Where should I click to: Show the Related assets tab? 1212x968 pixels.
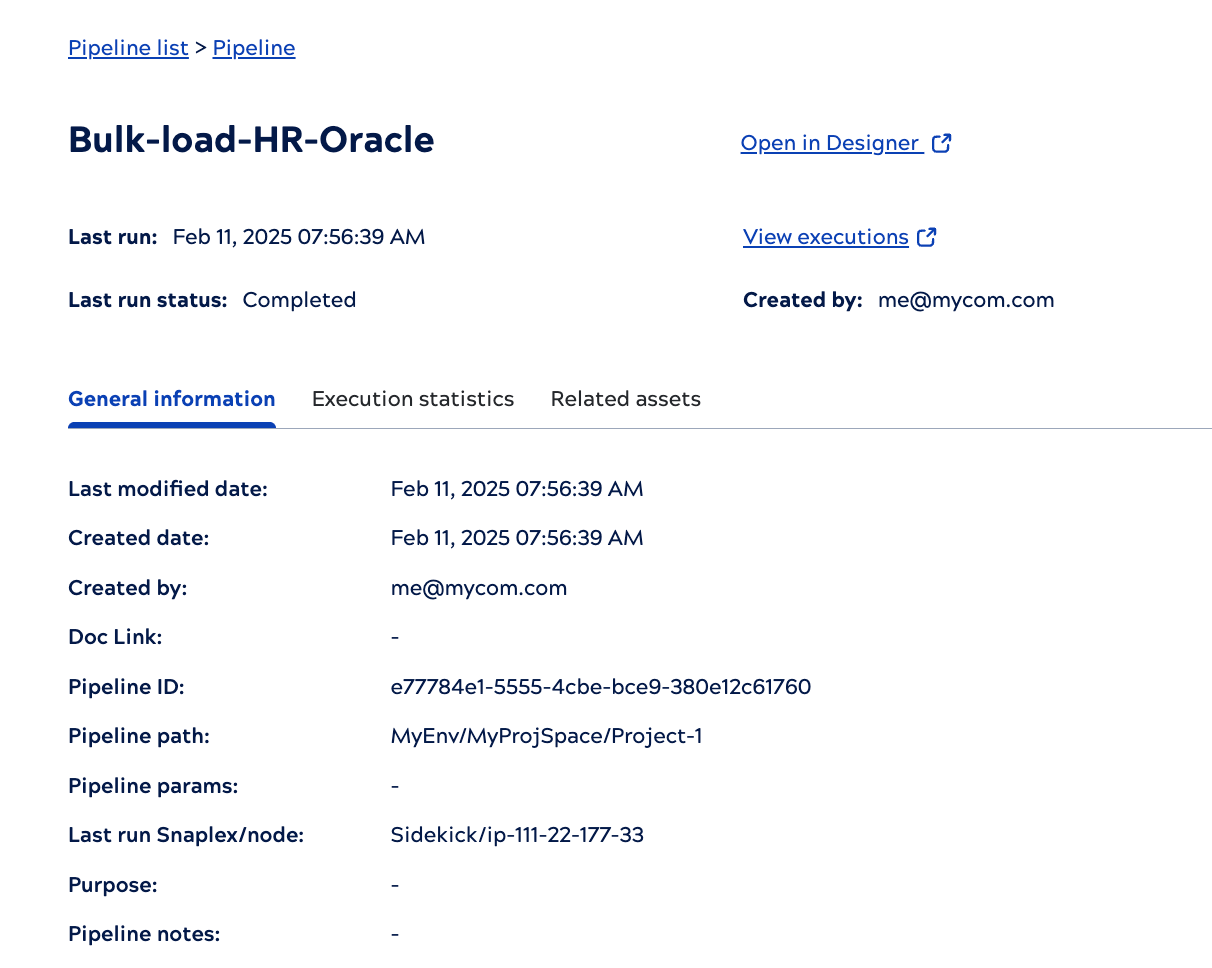point(625,399)
